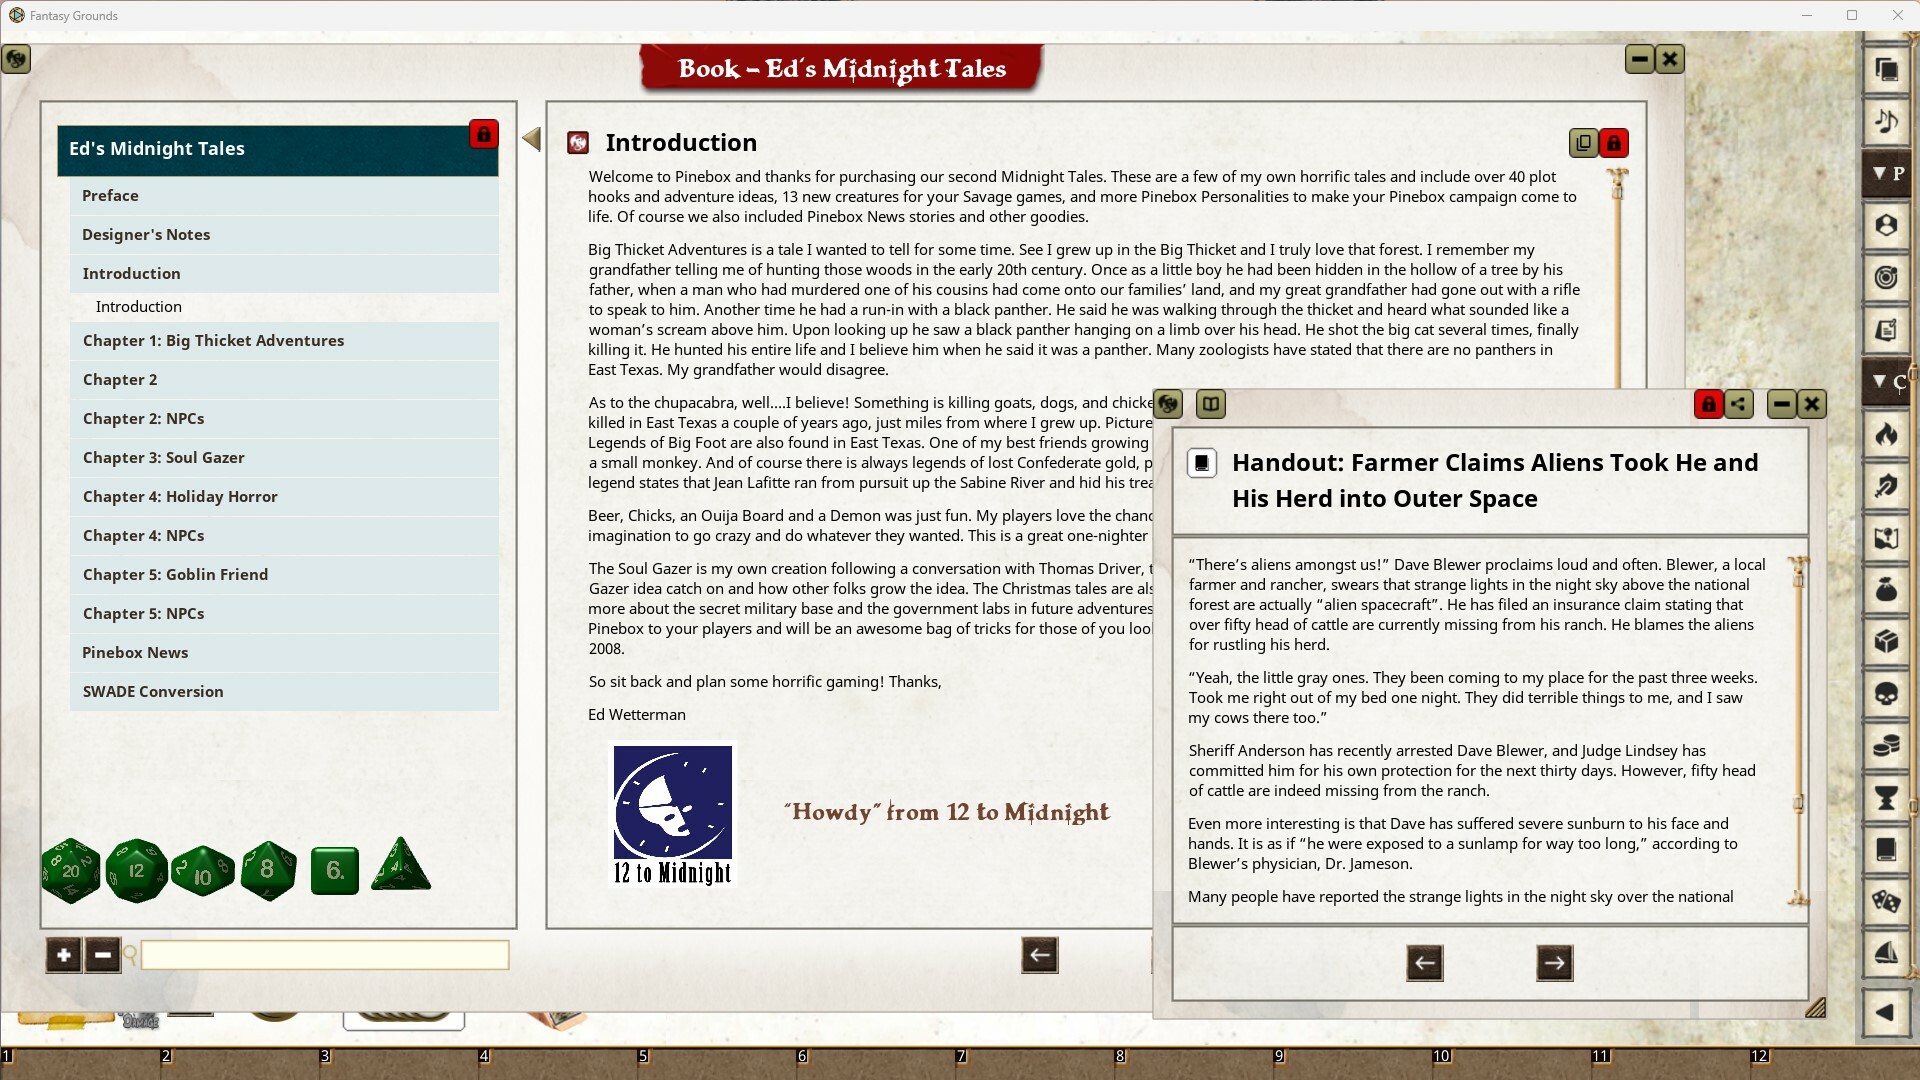This screenshot has width=1920, height=1080.
Task: Toggle the red lock on the Farmer handout window
Action: tap(1708, 404)
